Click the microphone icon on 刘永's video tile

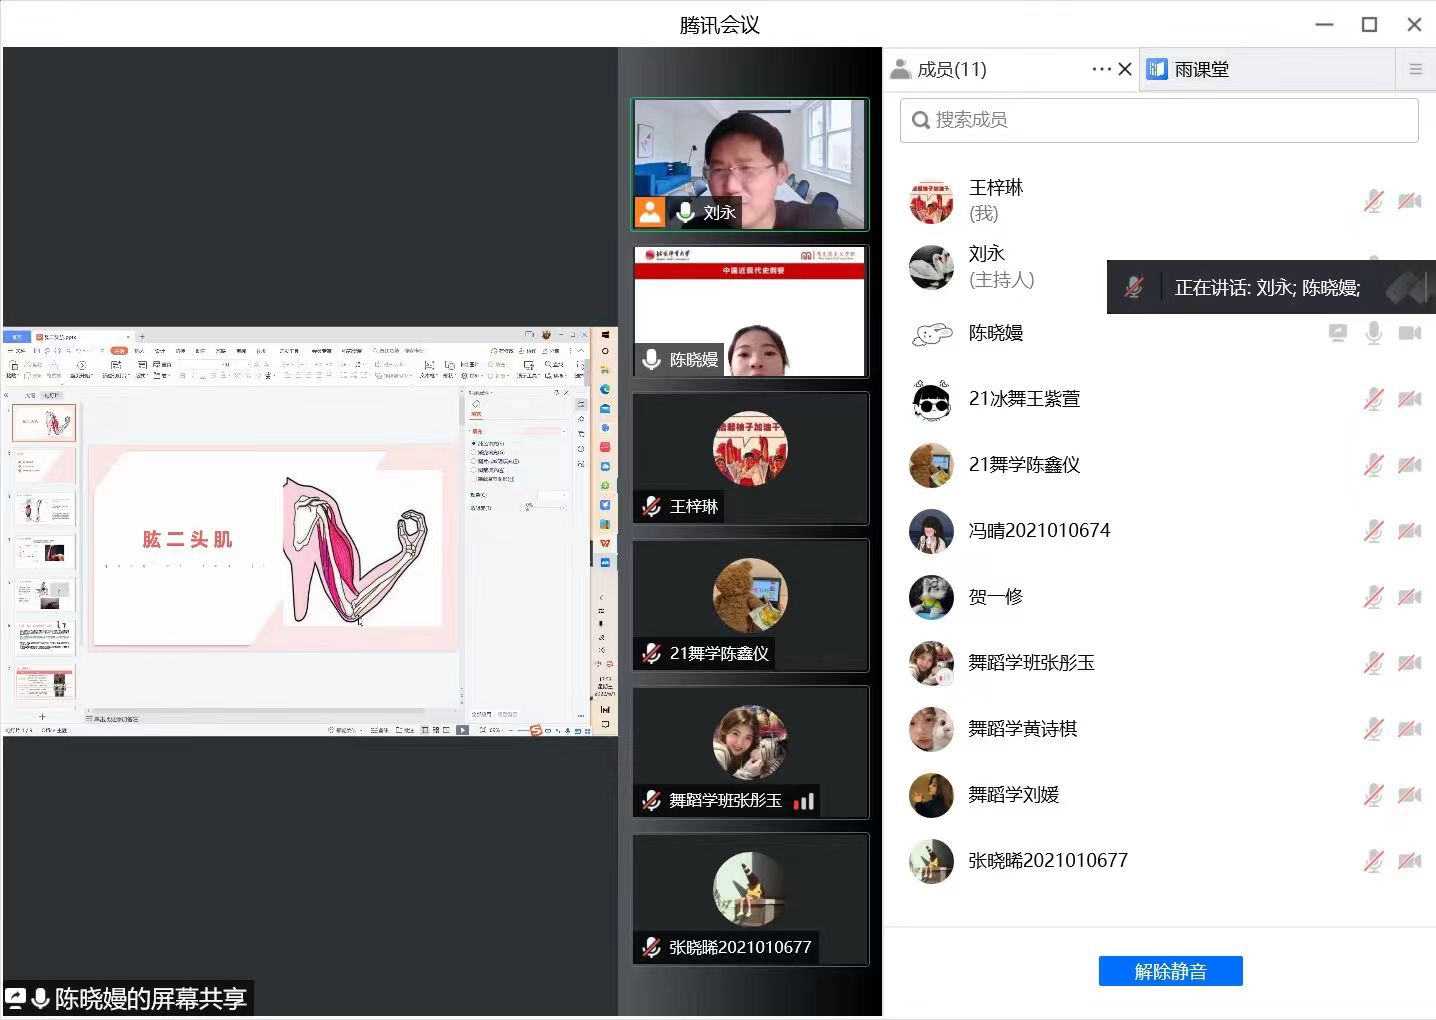coord(684,211)
